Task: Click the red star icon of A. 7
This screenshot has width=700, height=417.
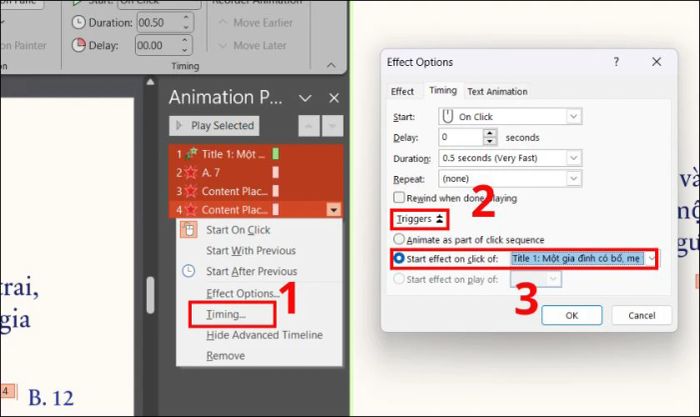Action: coord(191,172)
